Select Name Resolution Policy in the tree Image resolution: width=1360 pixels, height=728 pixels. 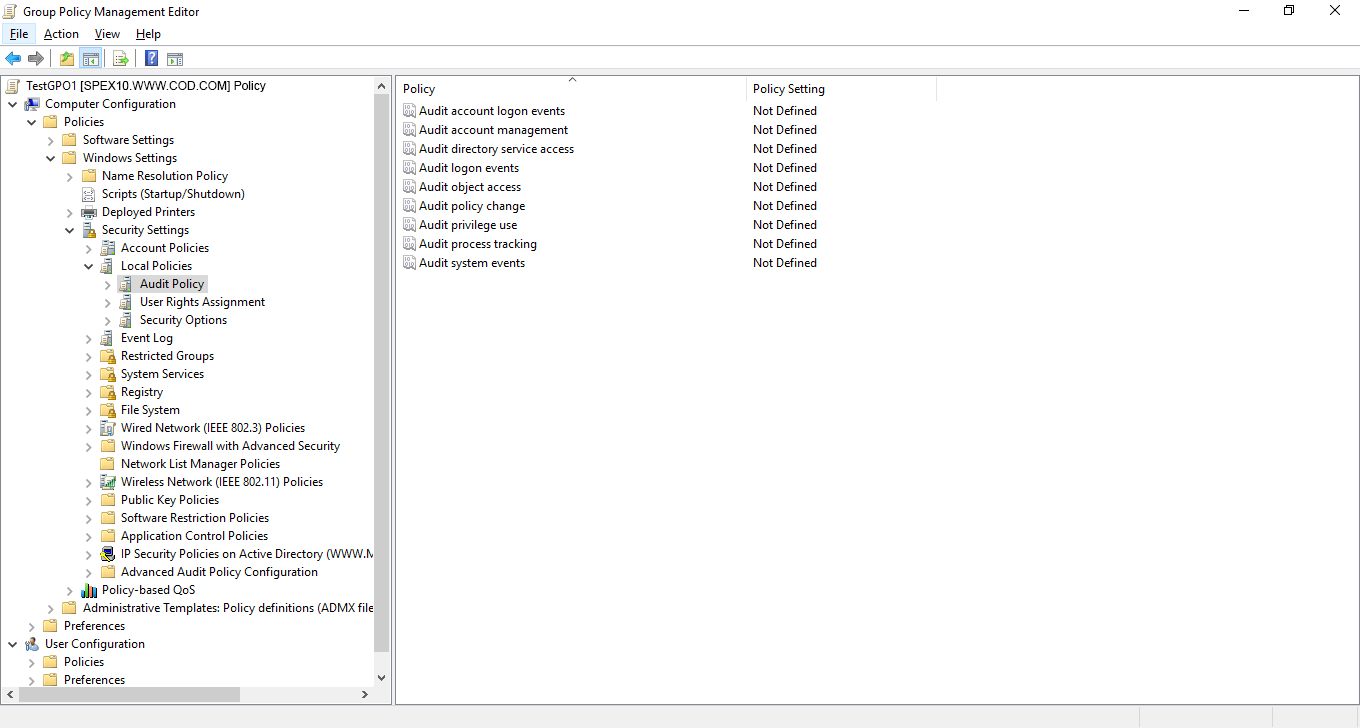[x=165, y=176]
